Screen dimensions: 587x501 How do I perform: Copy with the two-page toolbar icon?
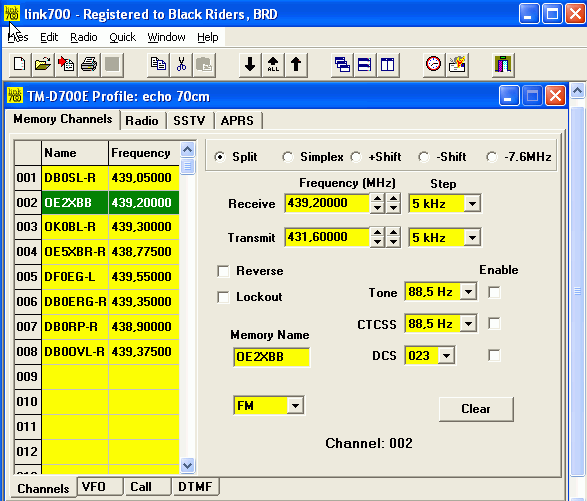point(158,65)
